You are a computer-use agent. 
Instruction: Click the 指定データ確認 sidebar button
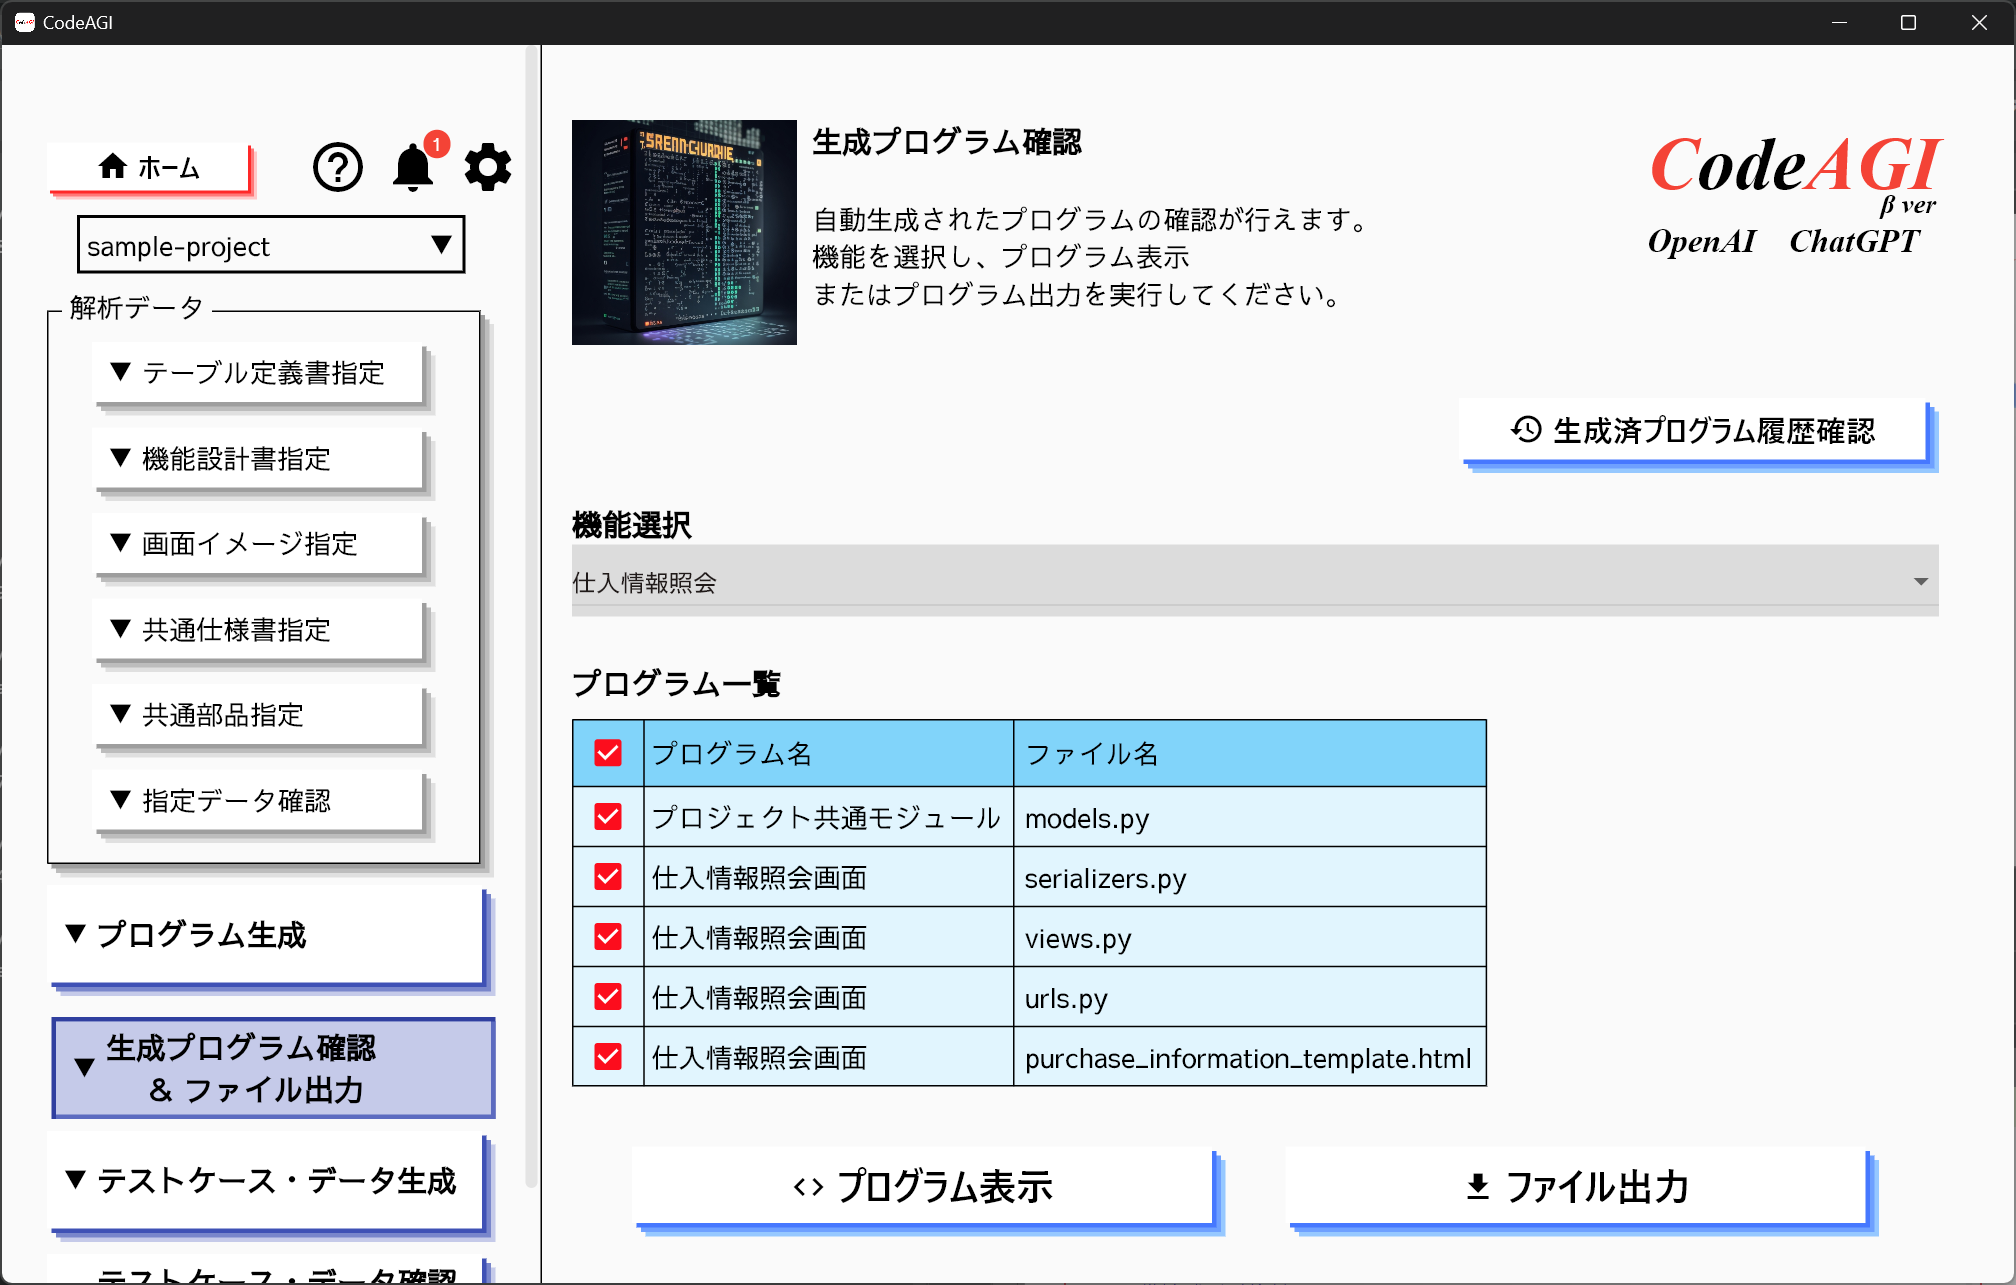(260, 801)
